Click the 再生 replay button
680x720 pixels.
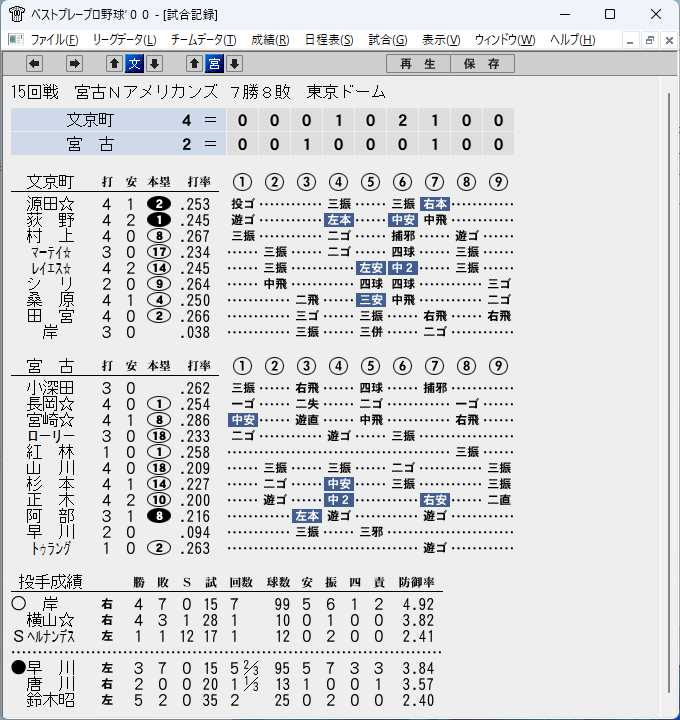418,63
